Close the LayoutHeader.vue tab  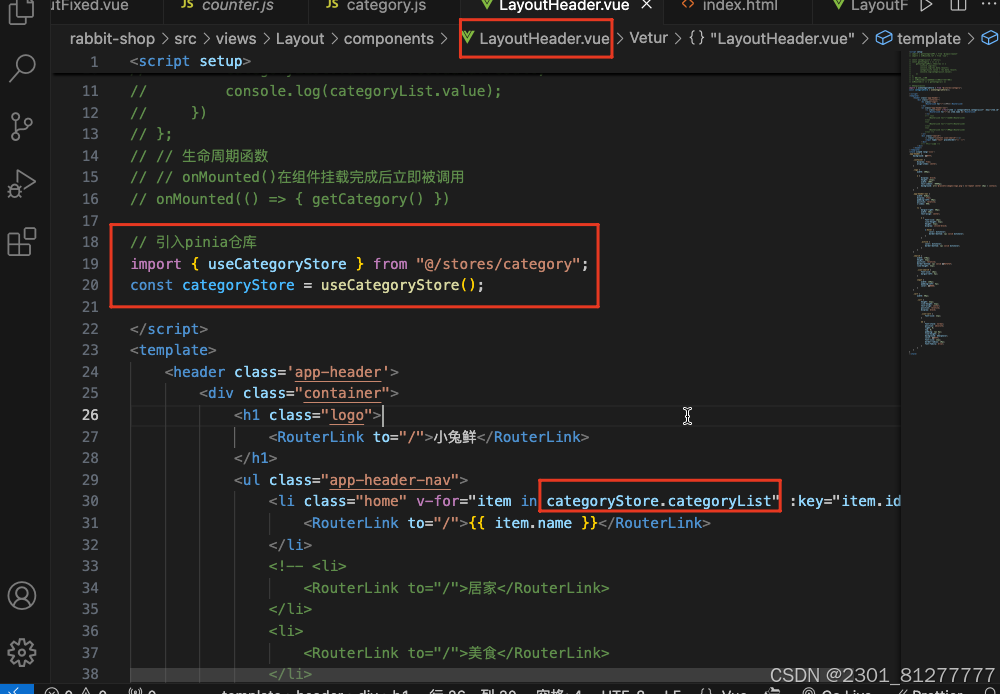click(646, 6)
